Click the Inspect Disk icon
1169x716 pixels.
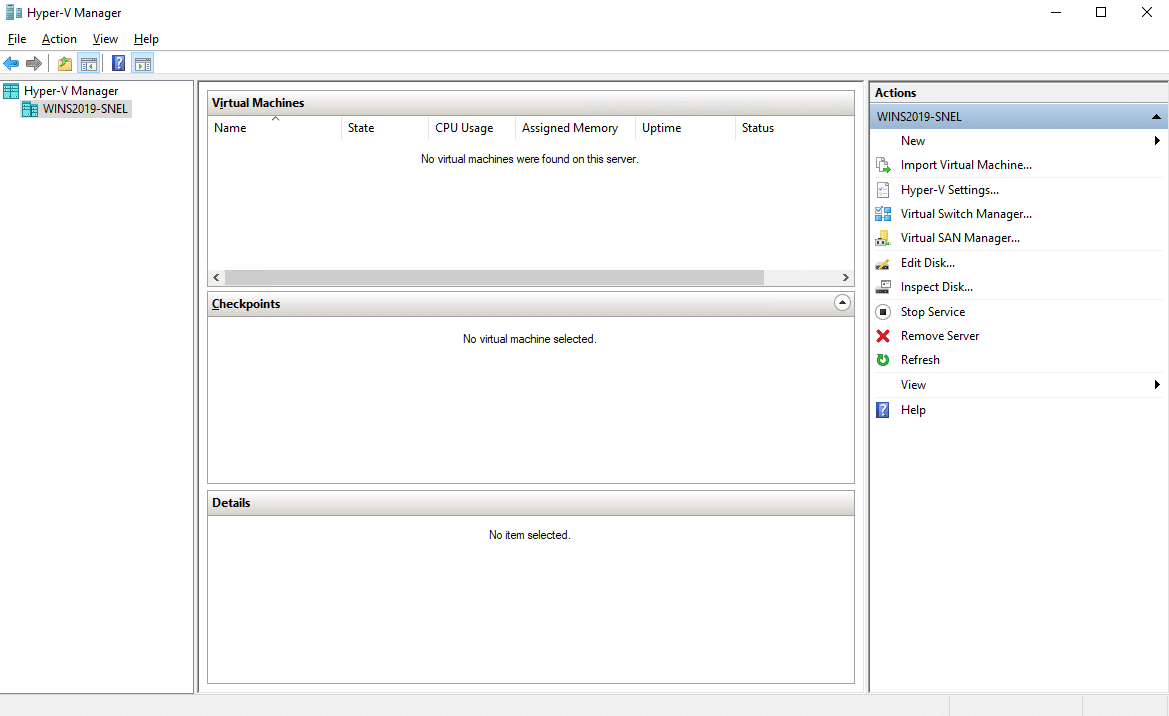point(883,287)
